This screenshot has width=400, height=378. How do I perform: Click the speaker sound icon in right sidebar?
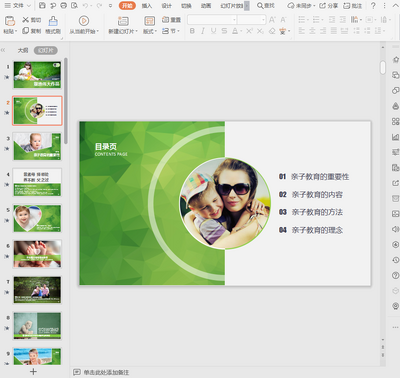click(x=395, y=229)
